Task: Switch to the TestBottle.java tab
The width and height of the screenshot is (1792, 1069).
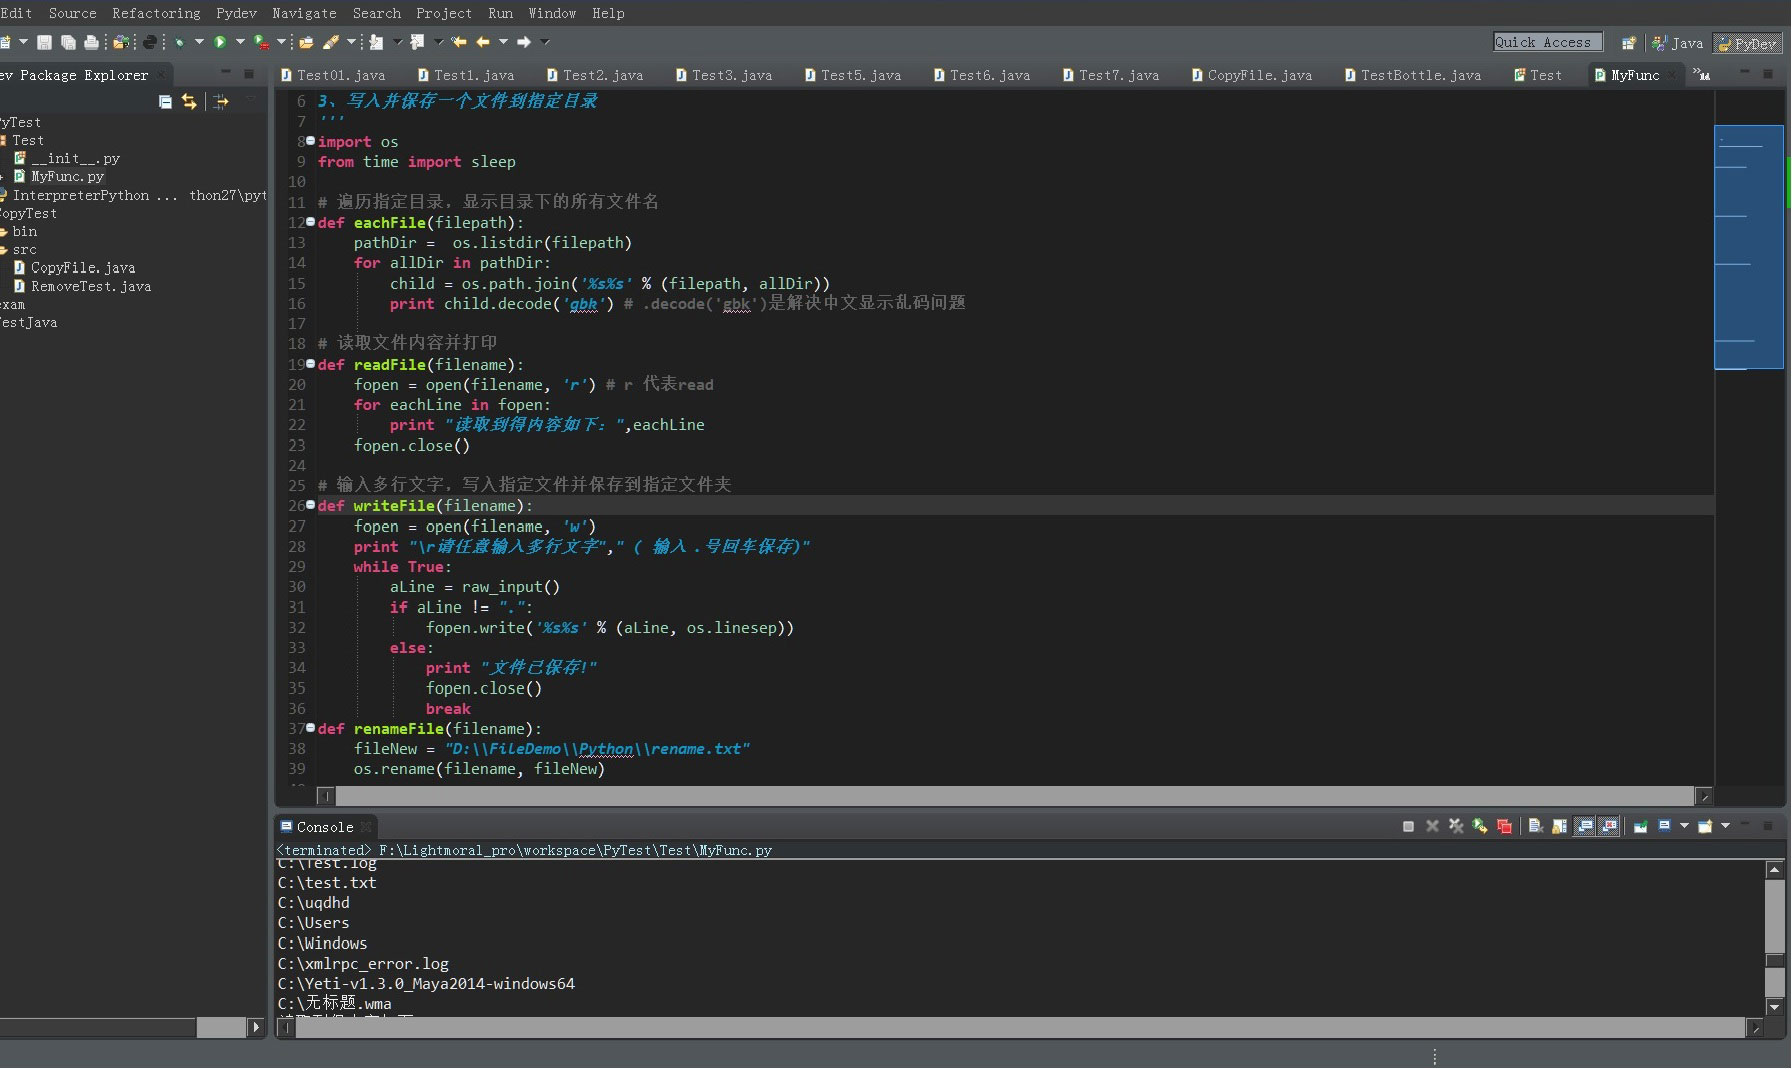Action: tap(1412, 75)
